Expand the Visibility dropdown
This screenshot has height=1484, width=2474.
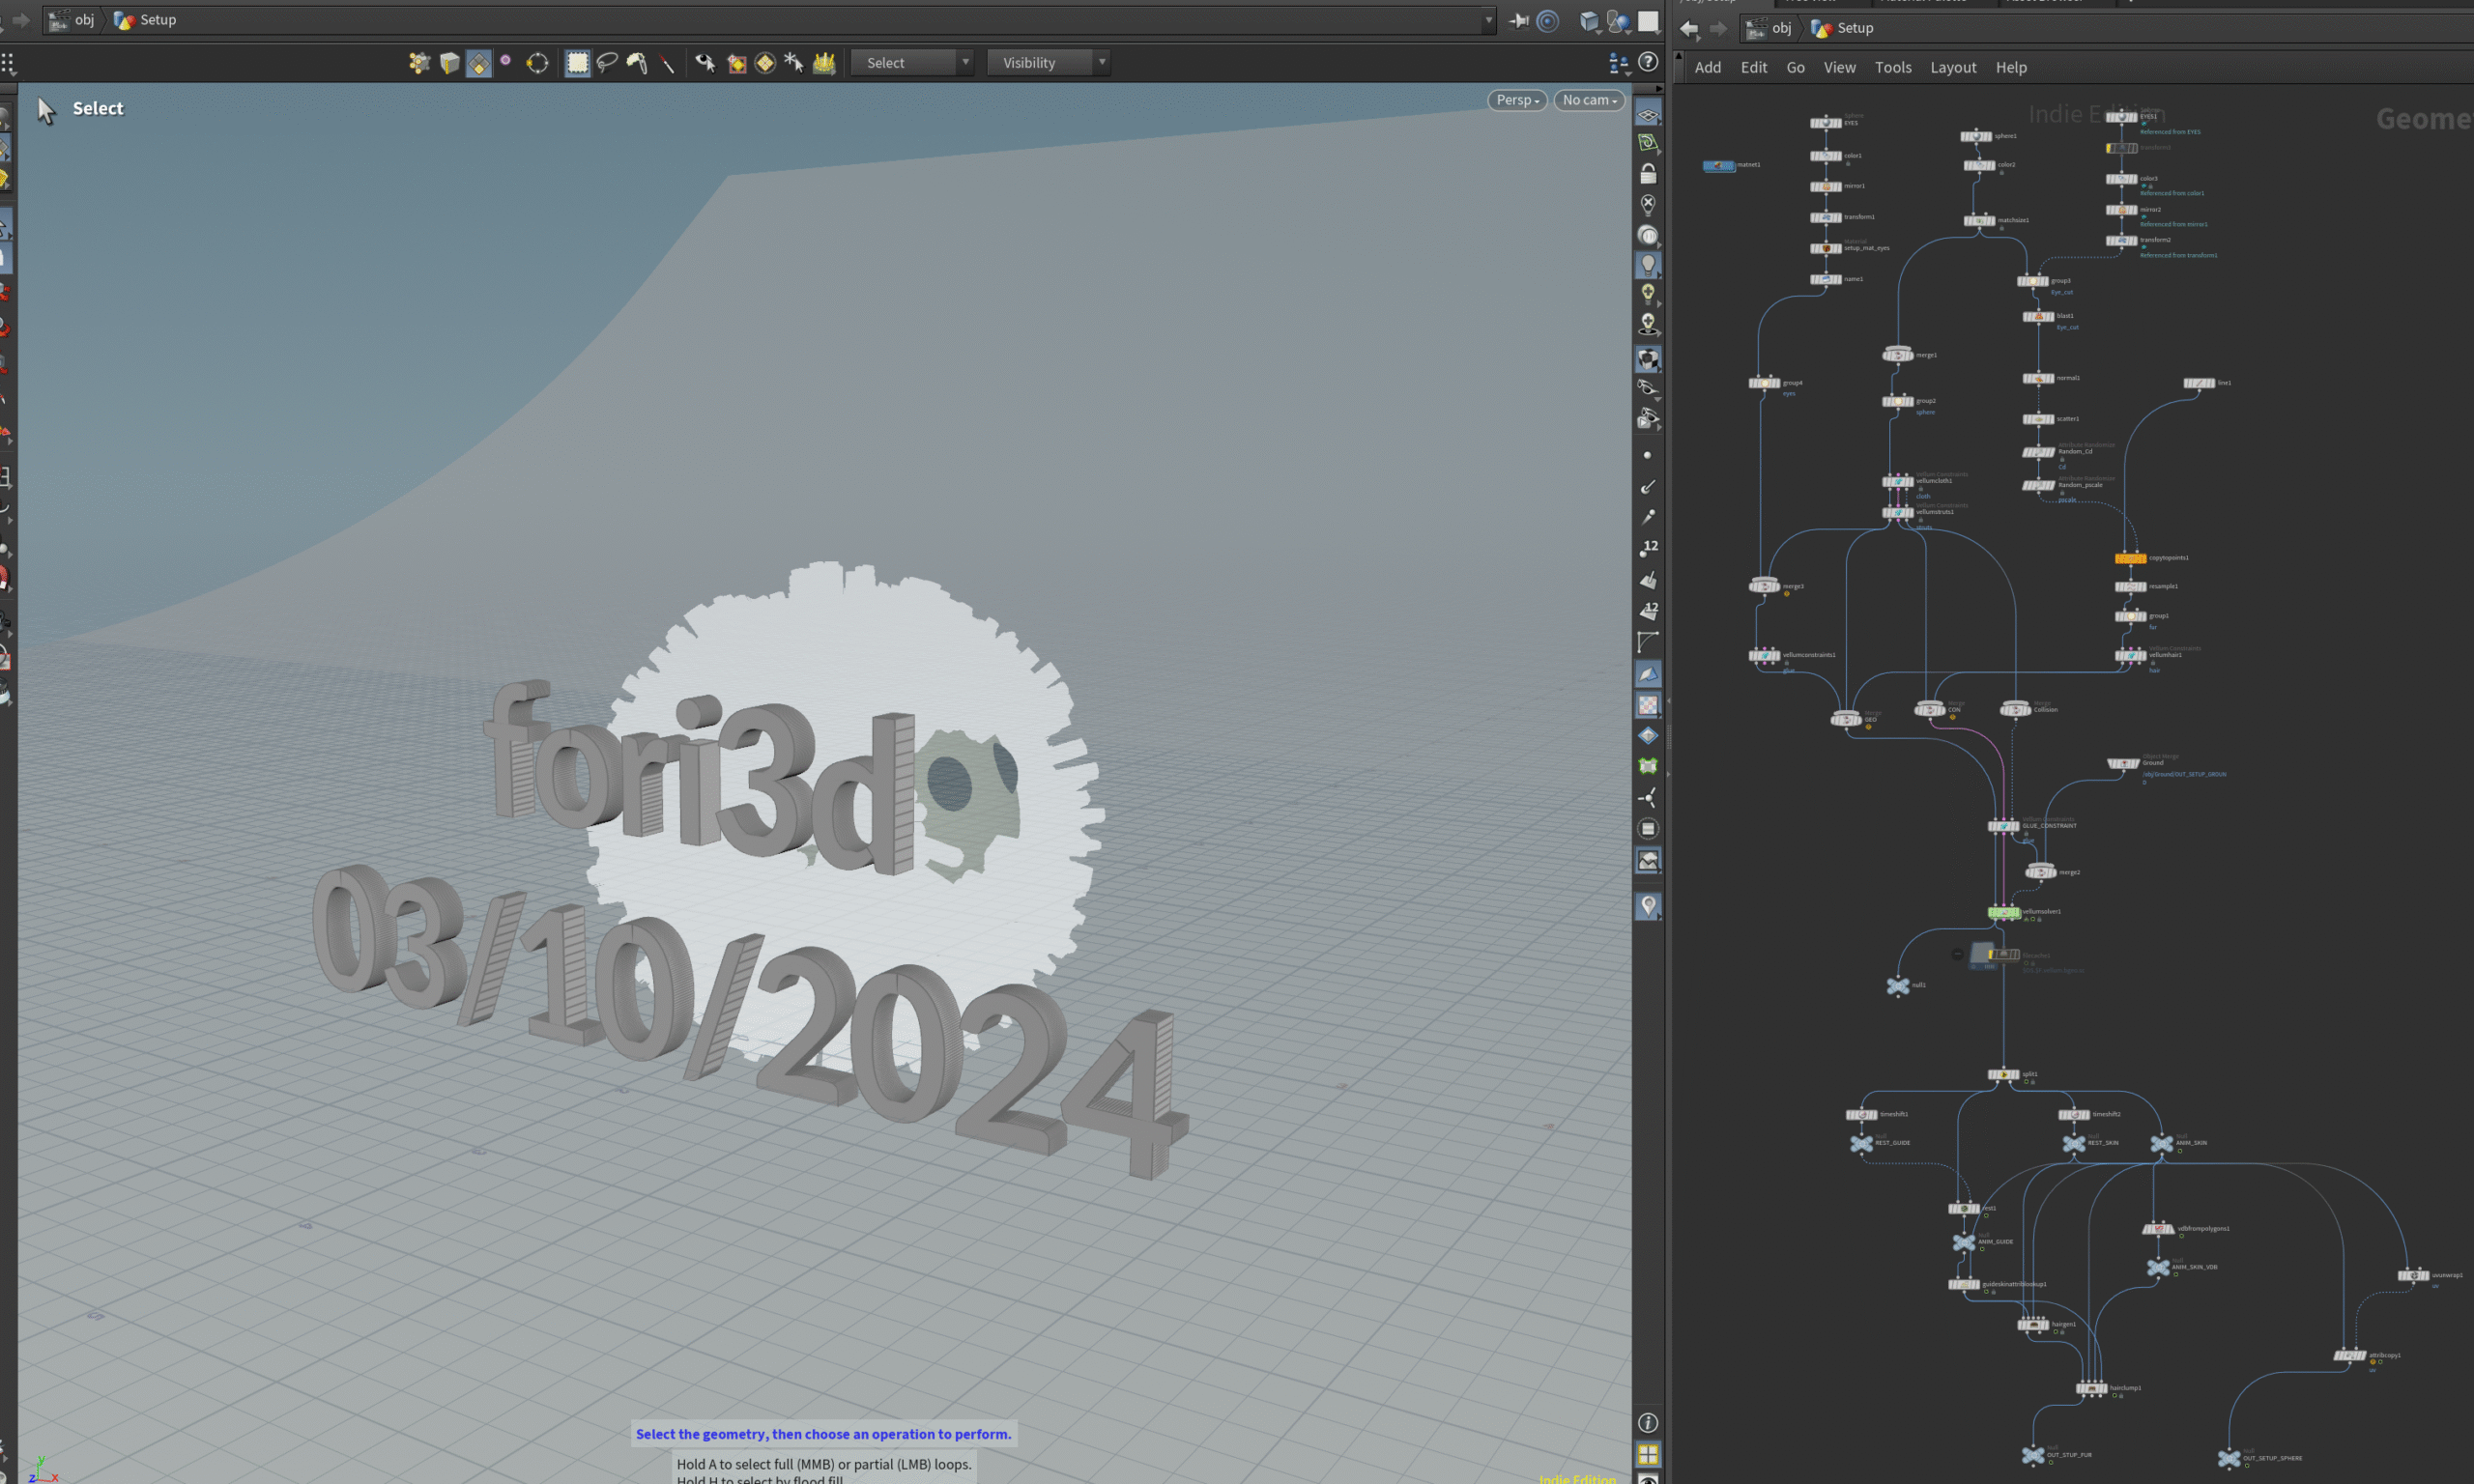[x=1048, y=63]
